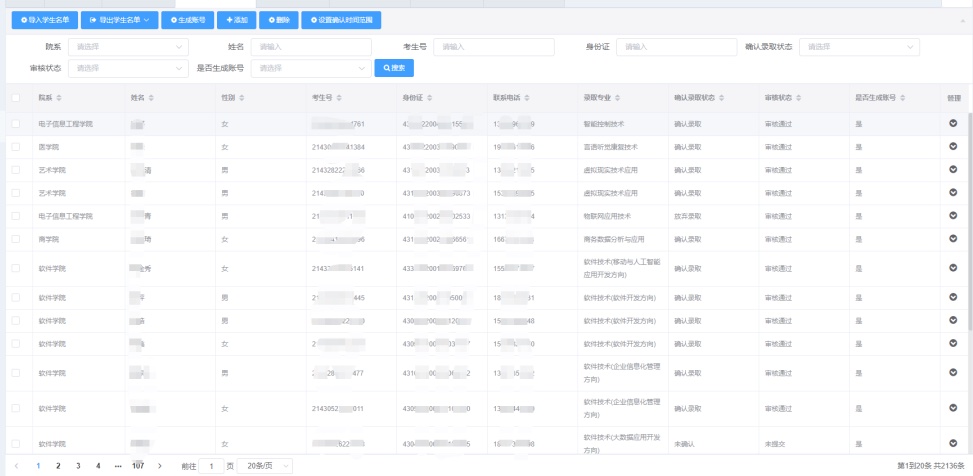
Task: Open the 确认录取状态 filter dropdown
Action: pos(860,47)
